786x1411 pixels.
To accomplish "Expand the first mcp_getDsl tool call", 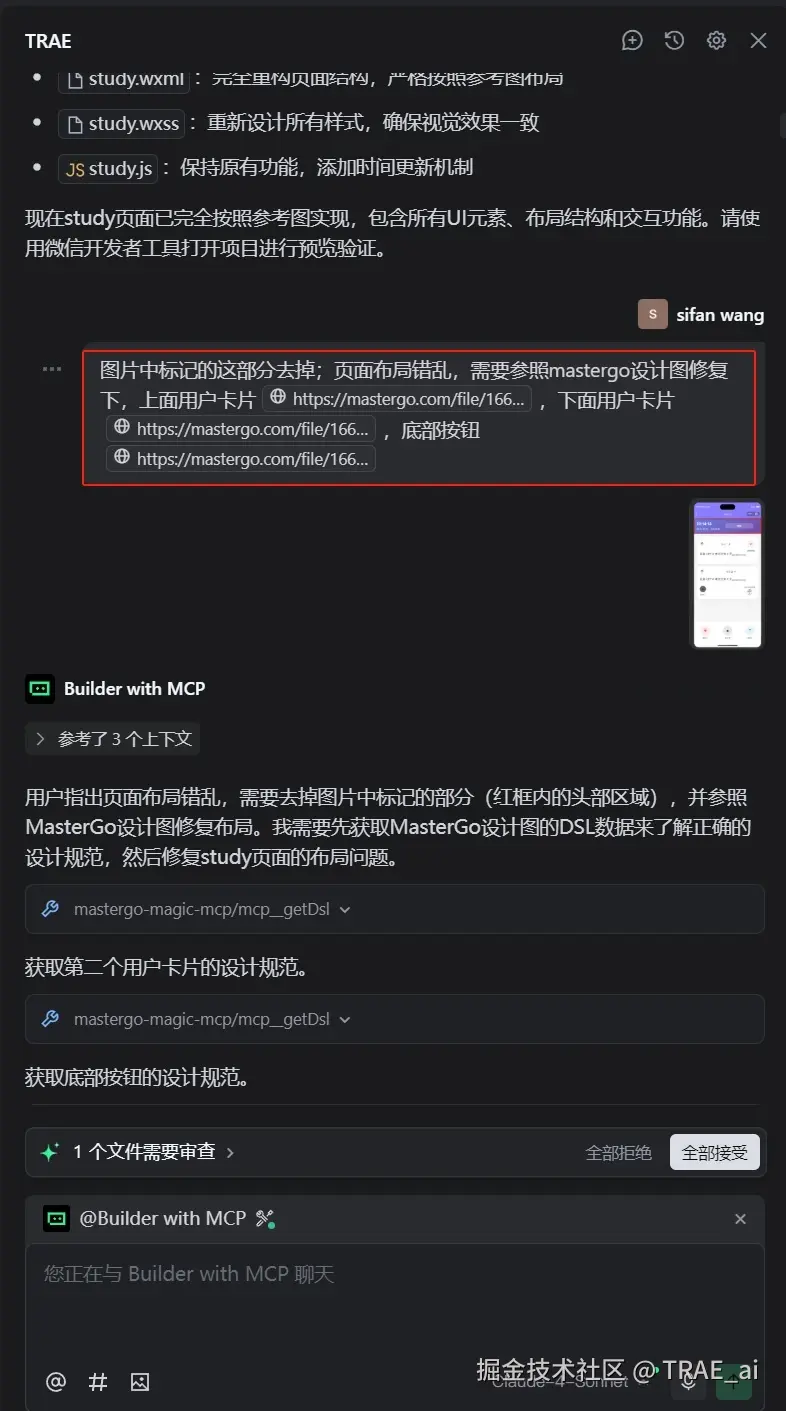I will (x=395, y=909).
